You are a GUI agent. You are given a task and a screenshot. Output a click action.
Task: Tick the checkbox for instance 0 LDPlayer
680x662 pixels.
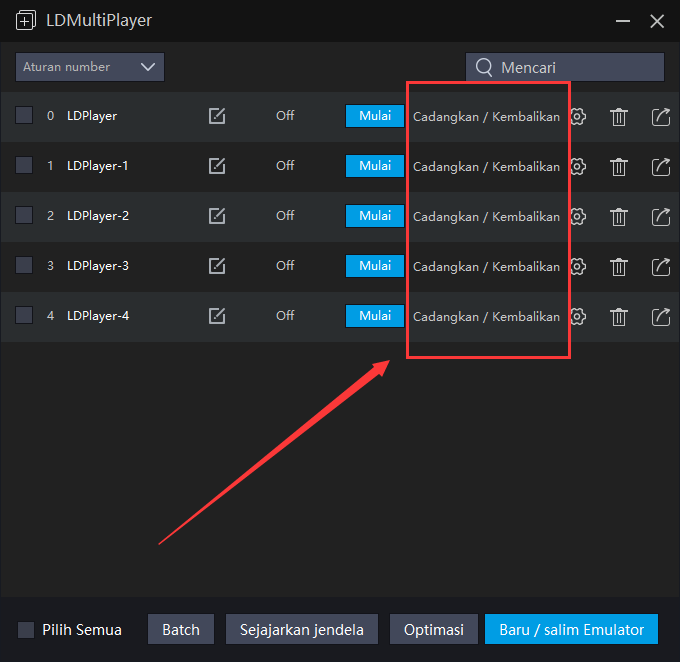(24, 115)
